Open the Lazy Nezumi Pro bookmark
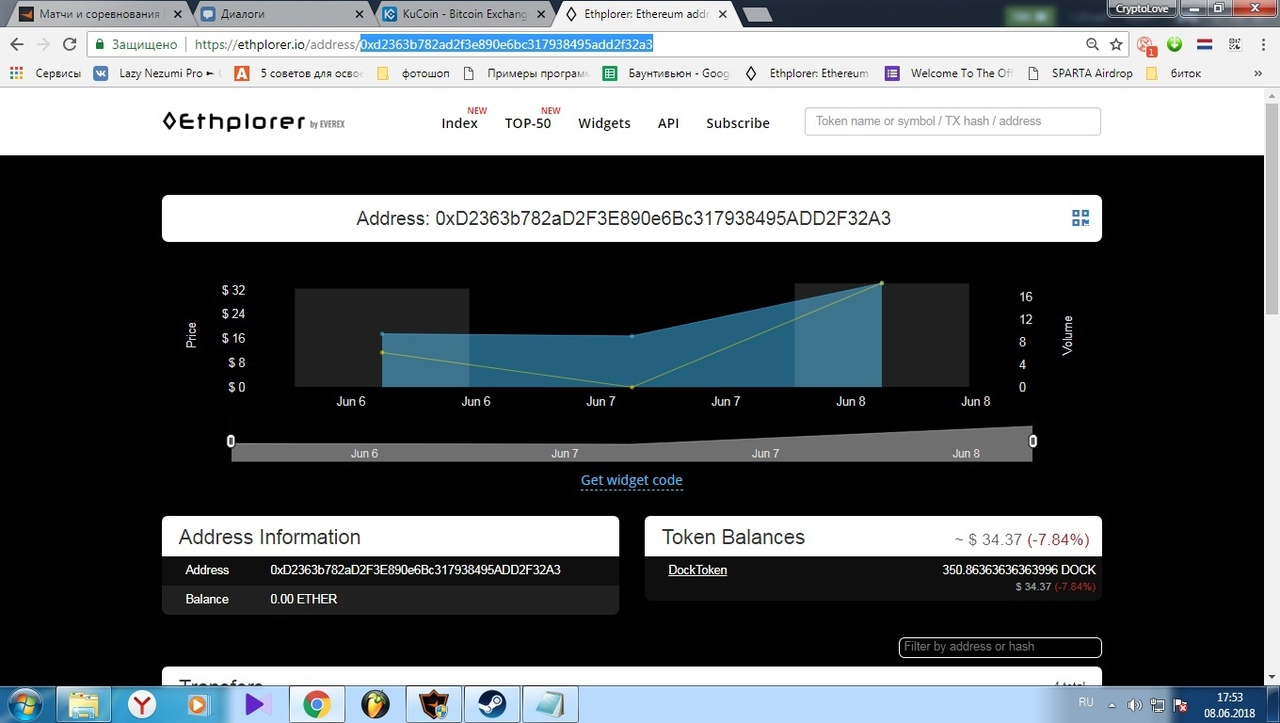Screen dimensions: 1280x723 tap(153, 73)
